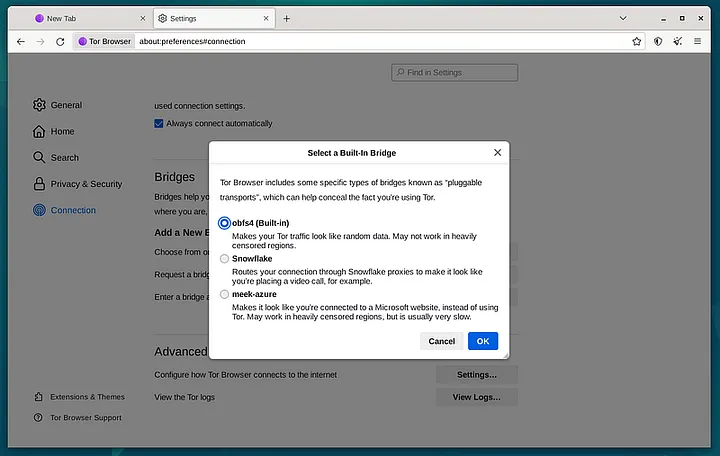Viewport: 720px width, 456px height.
Task: Click the dialog title 'Select a Built-In Bridge'
Action: [352, 153]
